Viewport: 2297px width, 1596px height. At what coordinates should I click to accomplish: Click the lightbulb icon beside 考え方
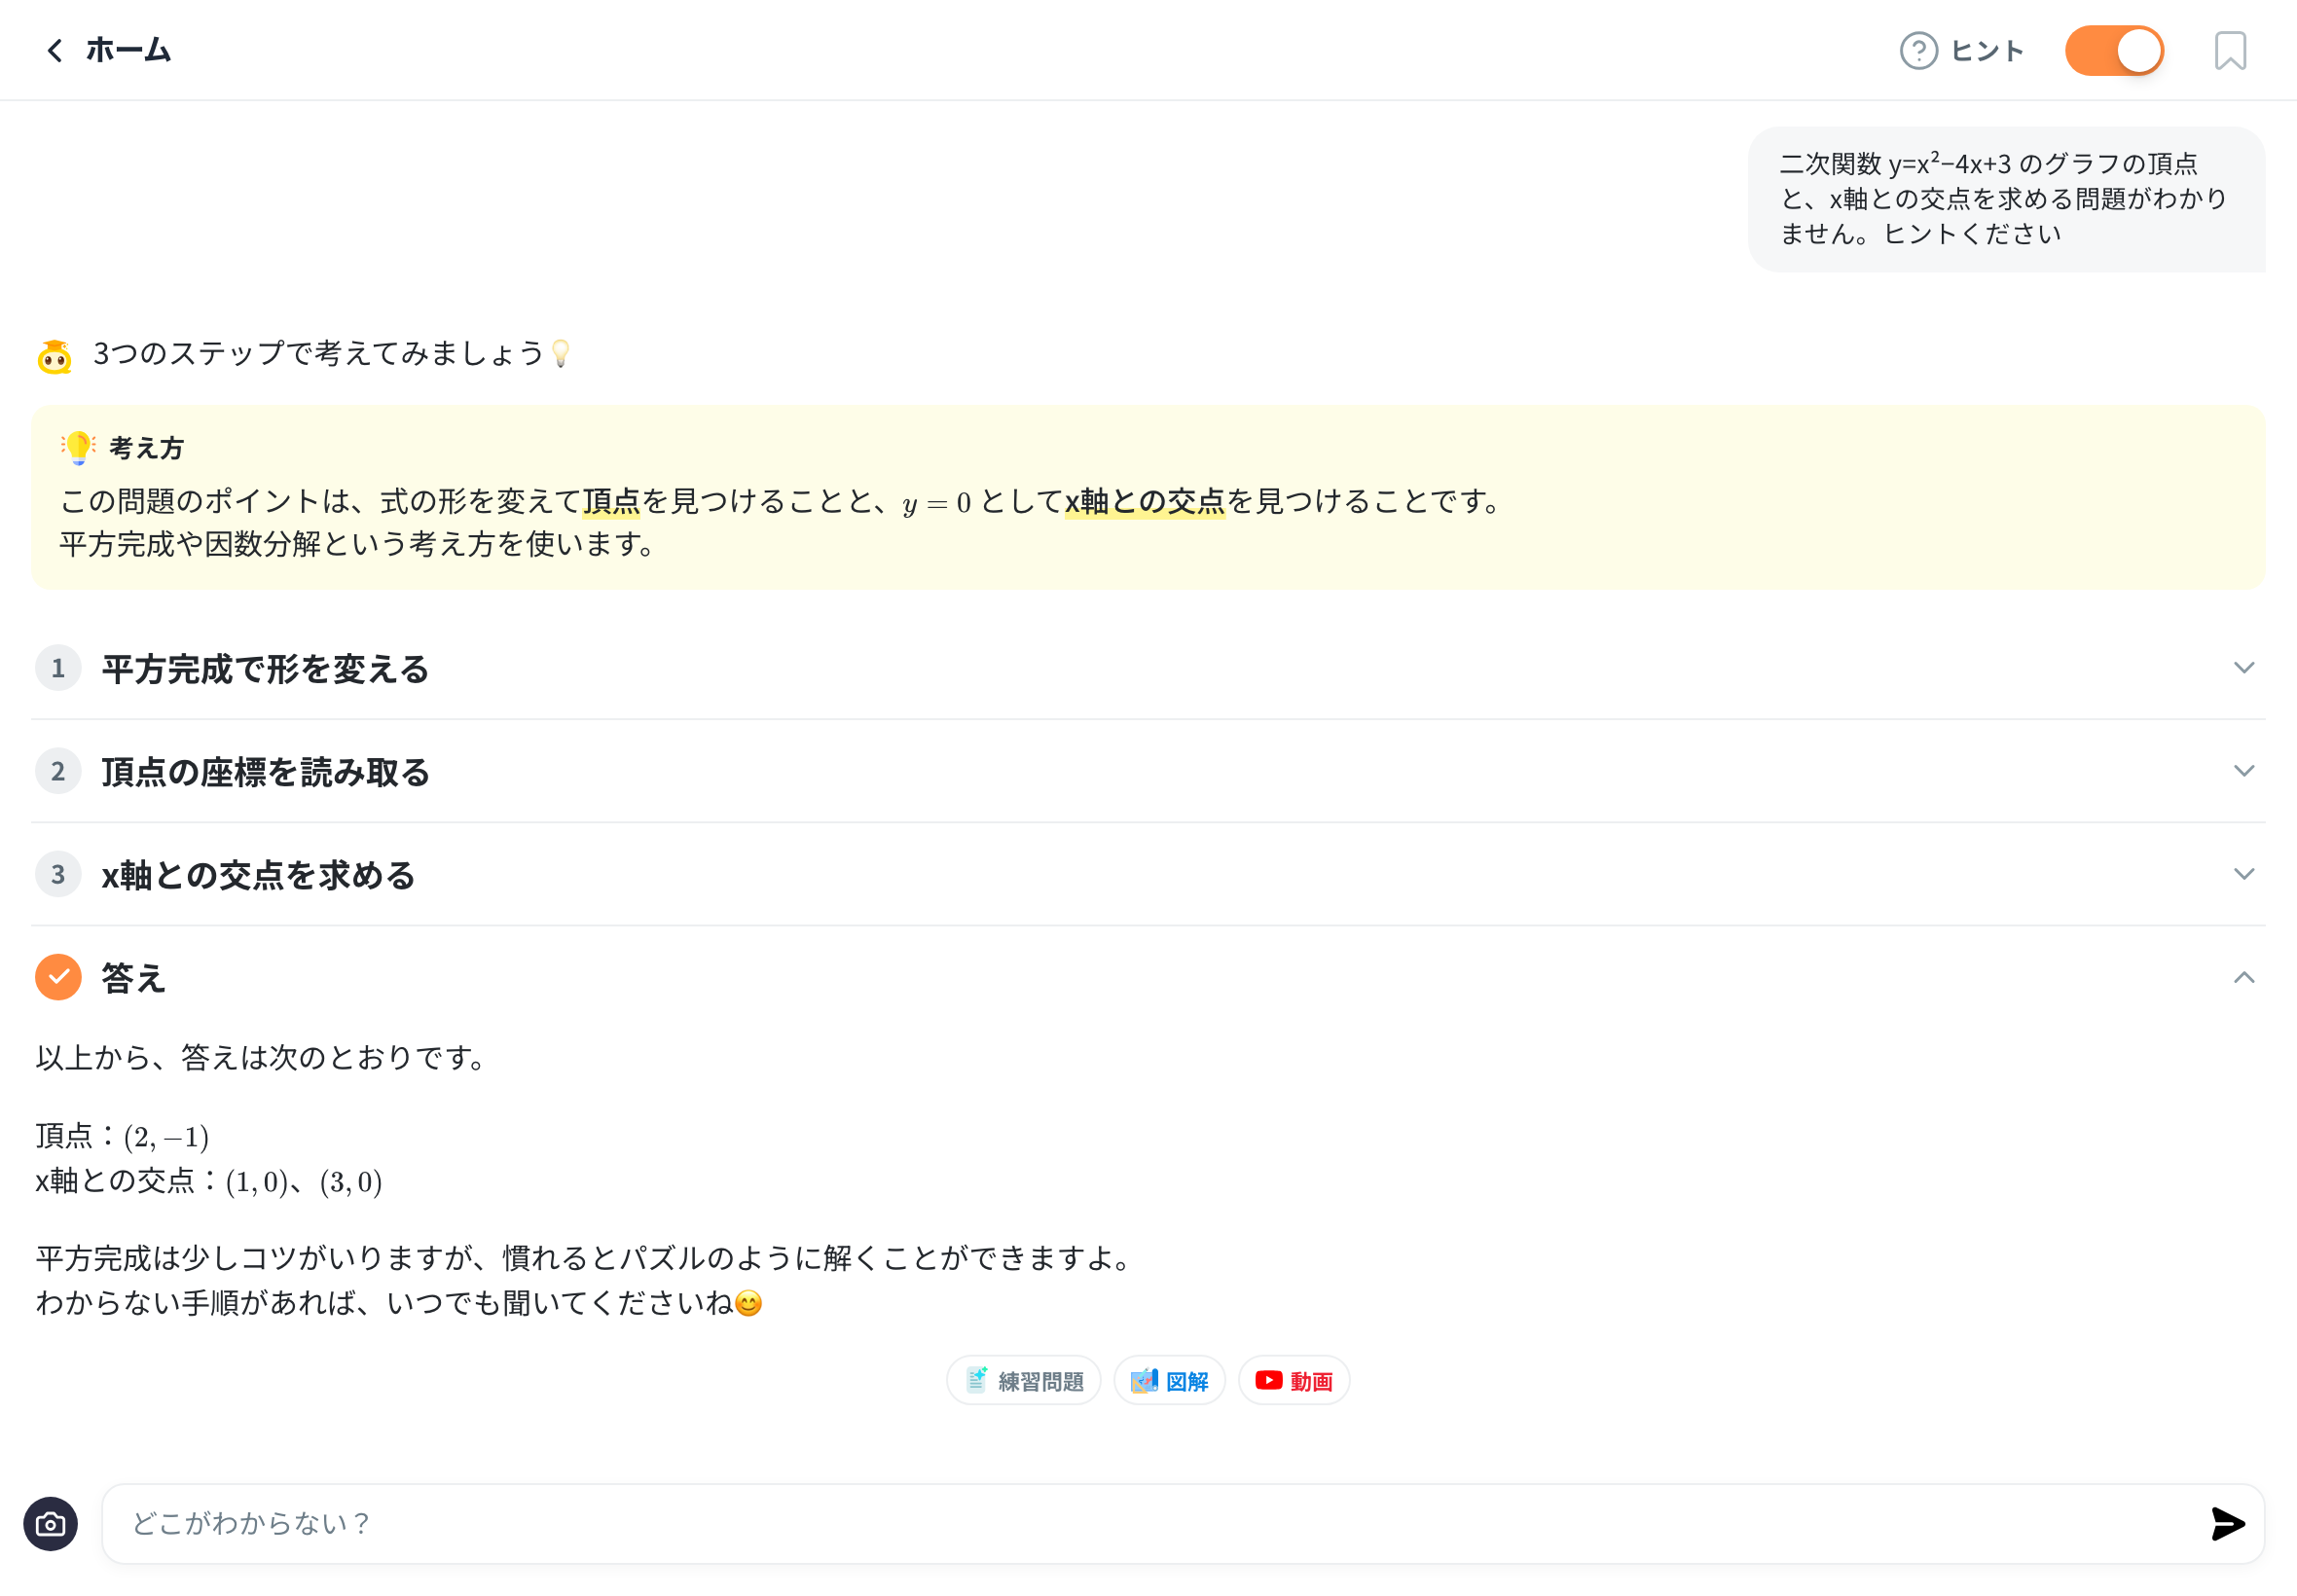click(x=78, y=447)
